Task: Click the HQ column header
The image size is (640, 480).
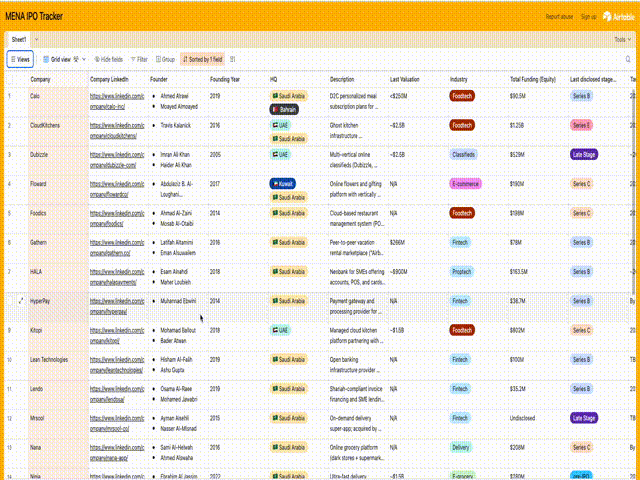Action: [298, 80]
